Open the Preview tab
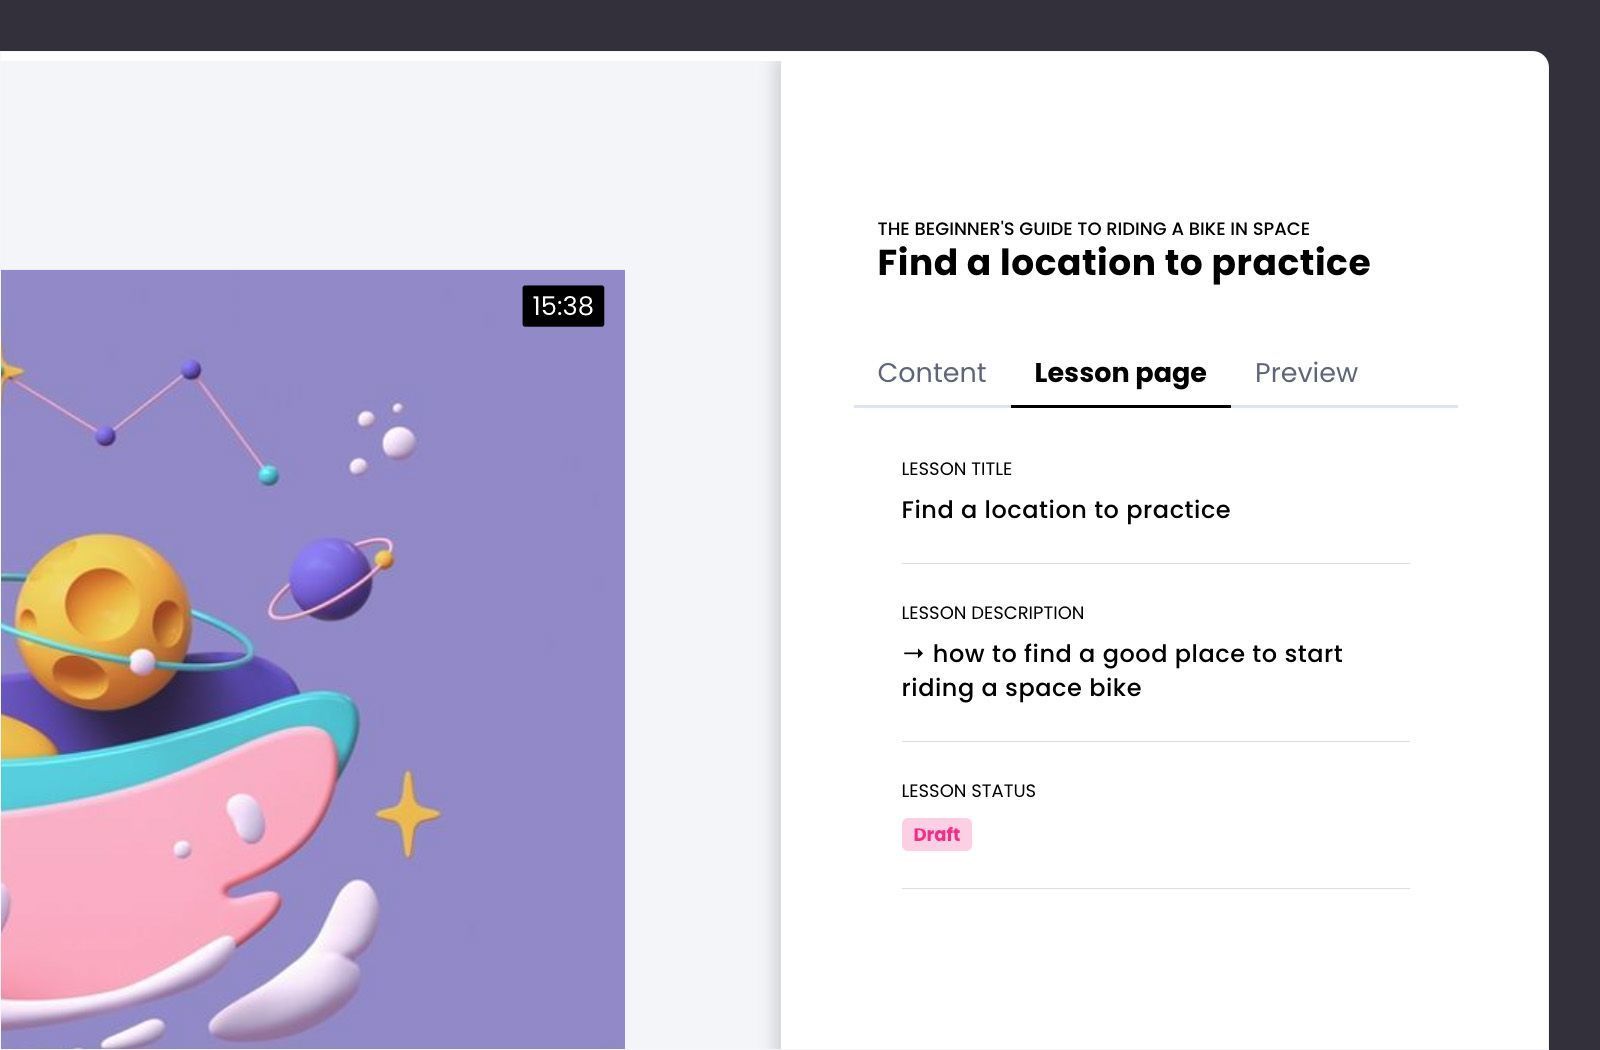The width and height of the screenshot is (1600, 1050). point(1305,373)
